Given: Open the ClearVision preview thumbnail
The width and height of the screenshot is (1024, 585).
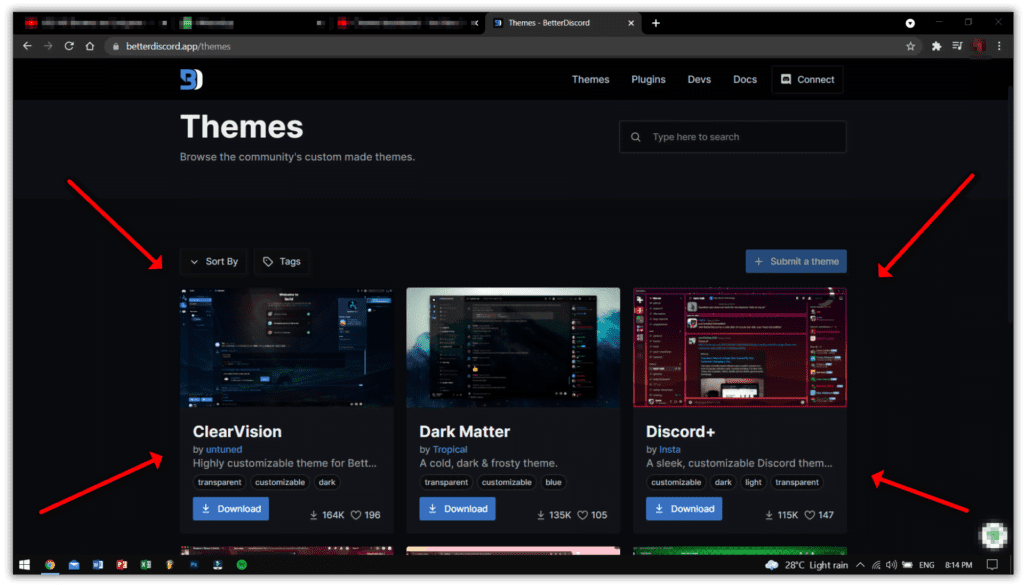Looking at the screenshot, I should point(287,347).
